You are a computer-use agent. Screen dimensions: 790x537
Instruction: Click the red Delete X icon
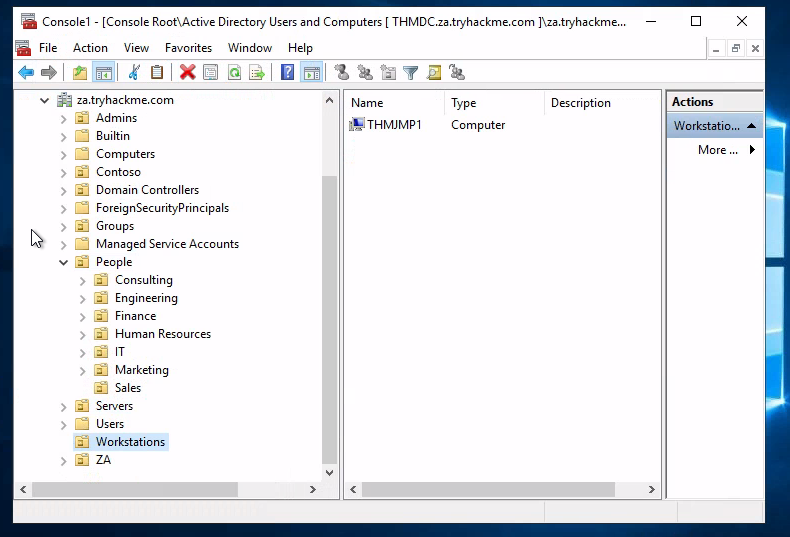tap(187, 73)
